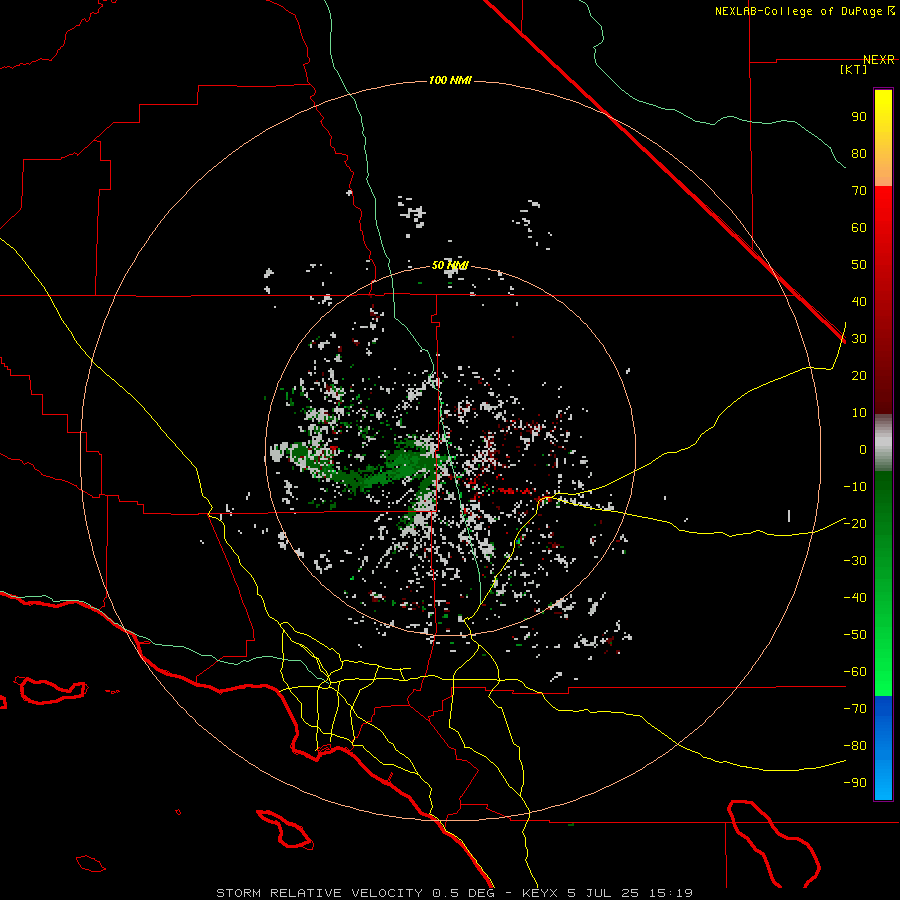
Task: Select the 20 value on velocity scale
Action: coord(859,376)
